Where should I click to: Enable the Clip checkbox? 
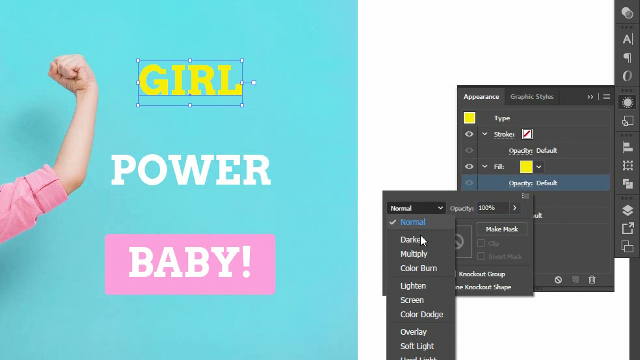[481, 243]
